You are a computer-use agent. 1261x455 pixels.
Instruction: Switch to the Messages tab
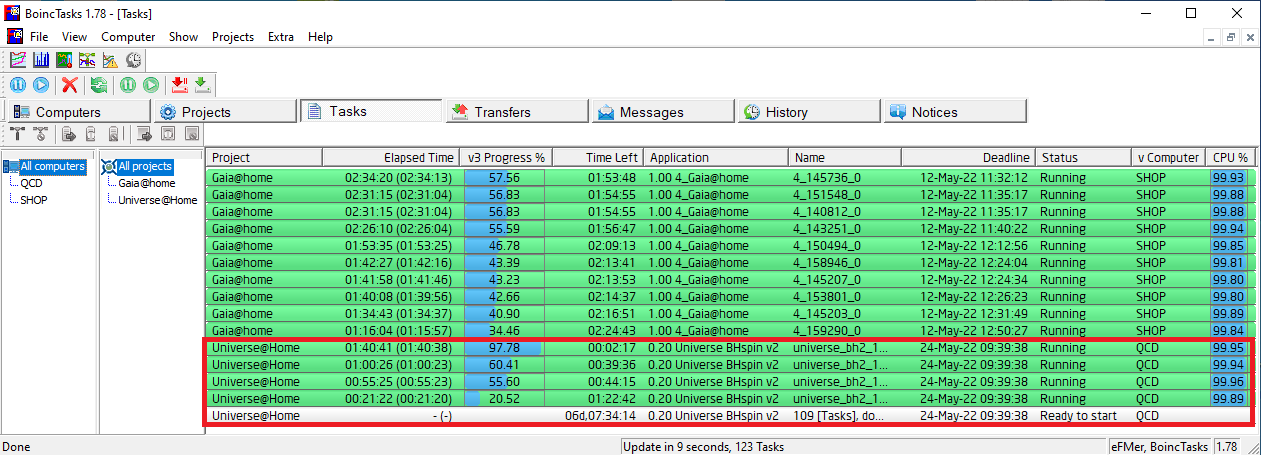tap(663, 112)
